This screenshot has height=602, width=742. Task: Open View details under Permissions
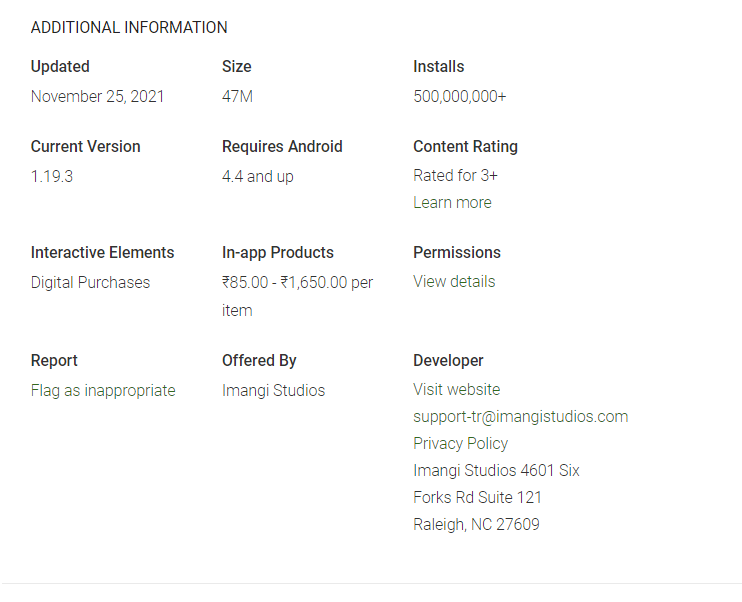click(454, 282)
